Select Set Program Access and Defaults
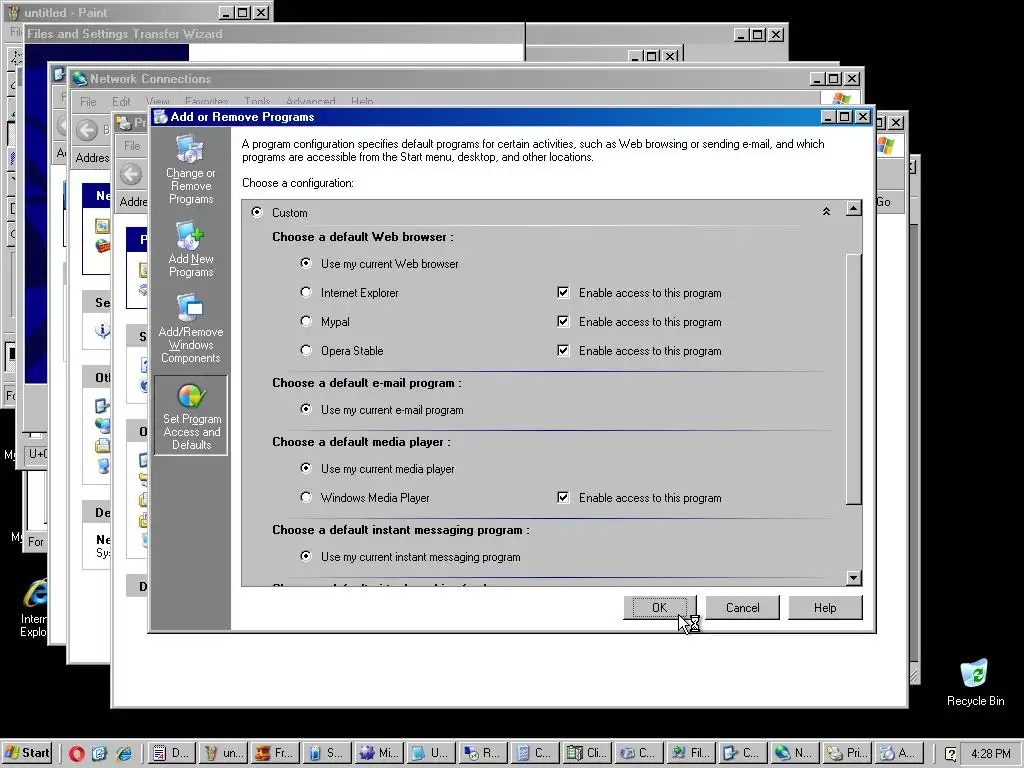1024x768 pixels. [x=191, y=415]
